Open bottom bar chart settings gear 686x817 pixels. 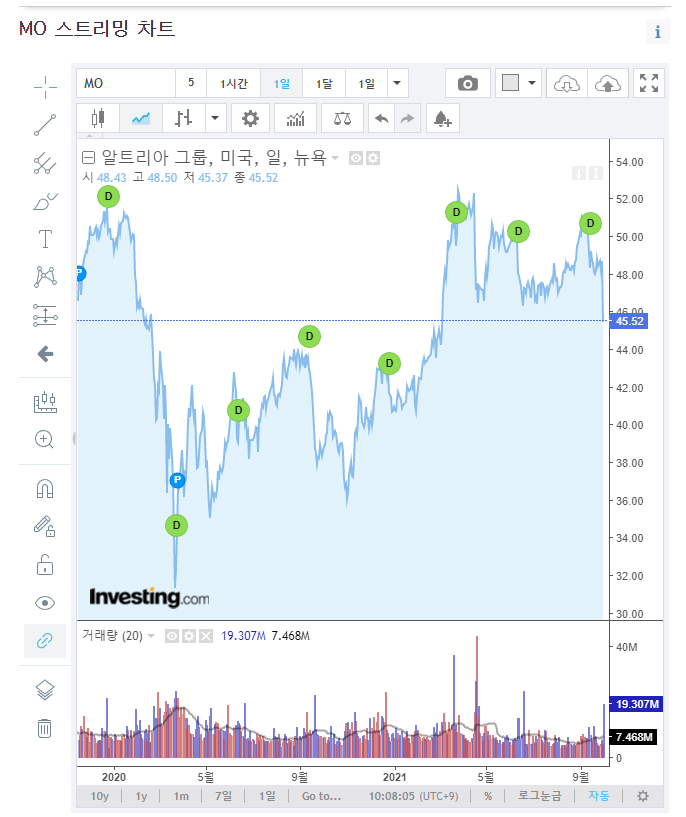point(643,796)
